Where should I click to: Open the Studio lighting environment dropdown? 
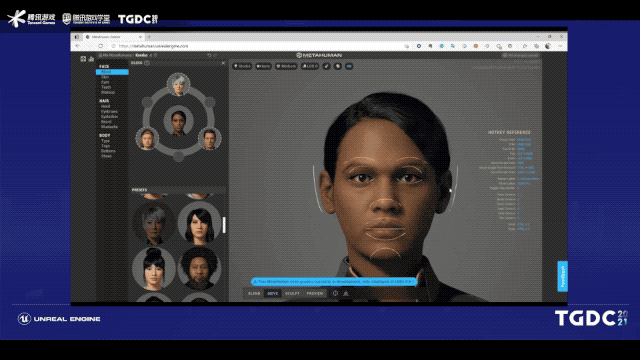pyautogui.click(x=242, y=66)
